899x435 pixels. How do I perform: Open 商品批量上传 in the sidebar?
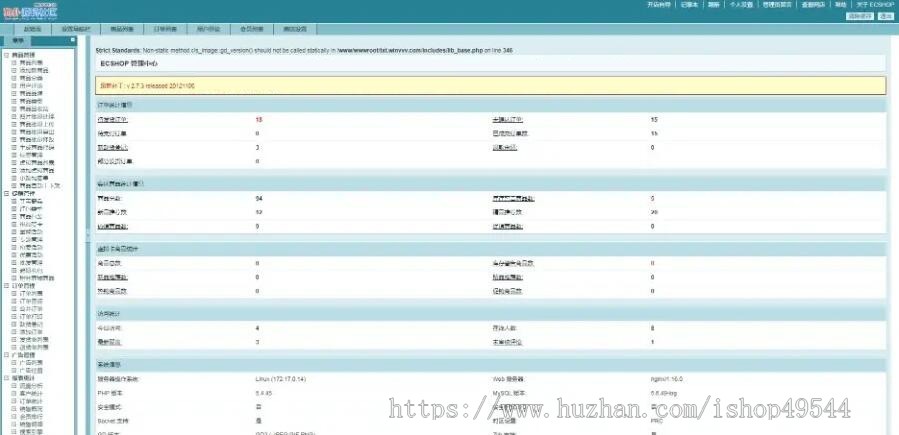37,124
